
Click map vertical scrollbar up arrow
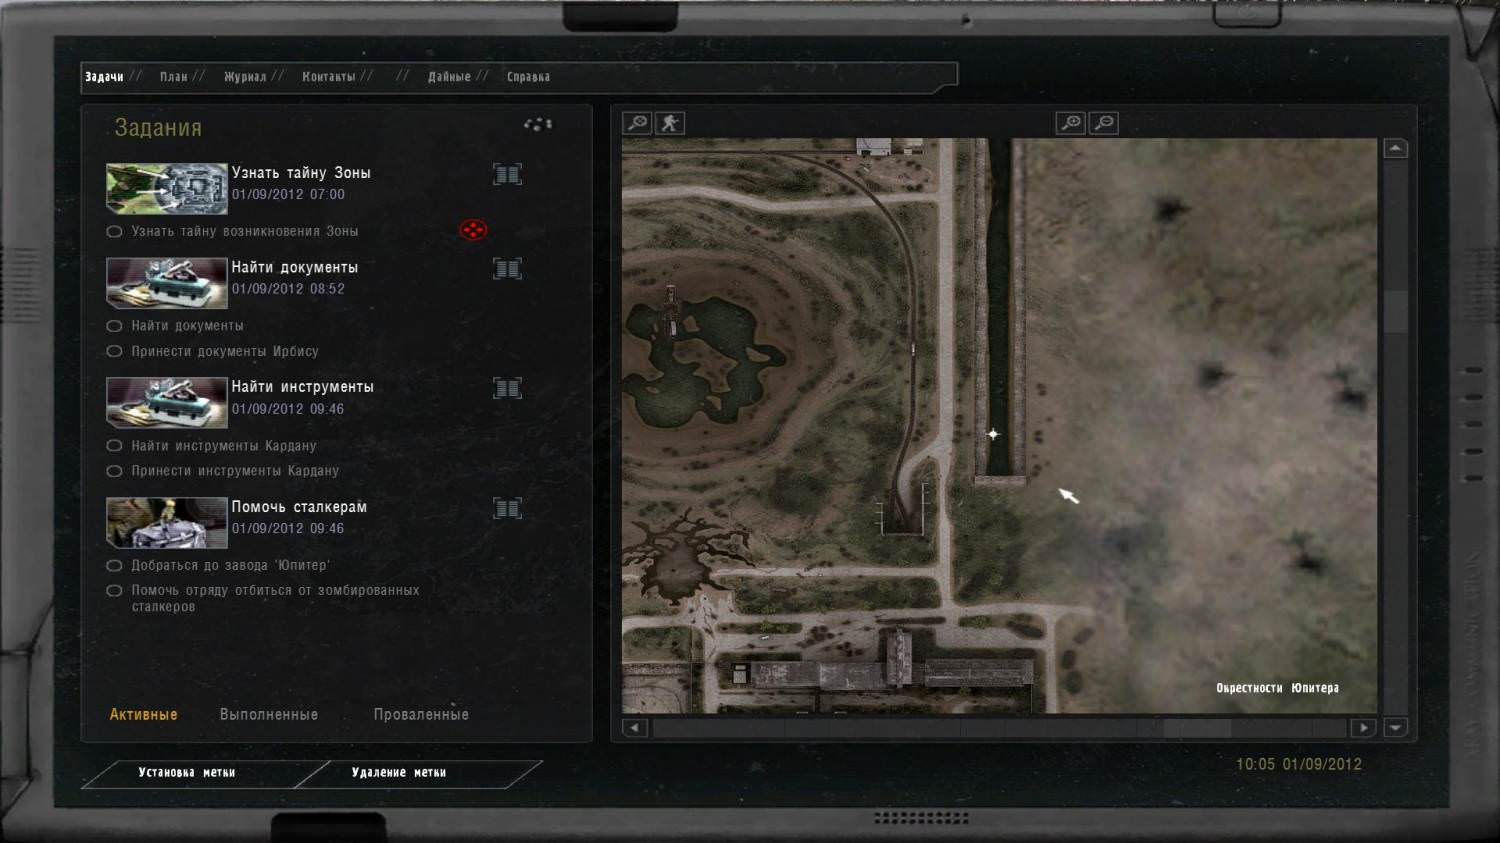tap(1395, 149)
